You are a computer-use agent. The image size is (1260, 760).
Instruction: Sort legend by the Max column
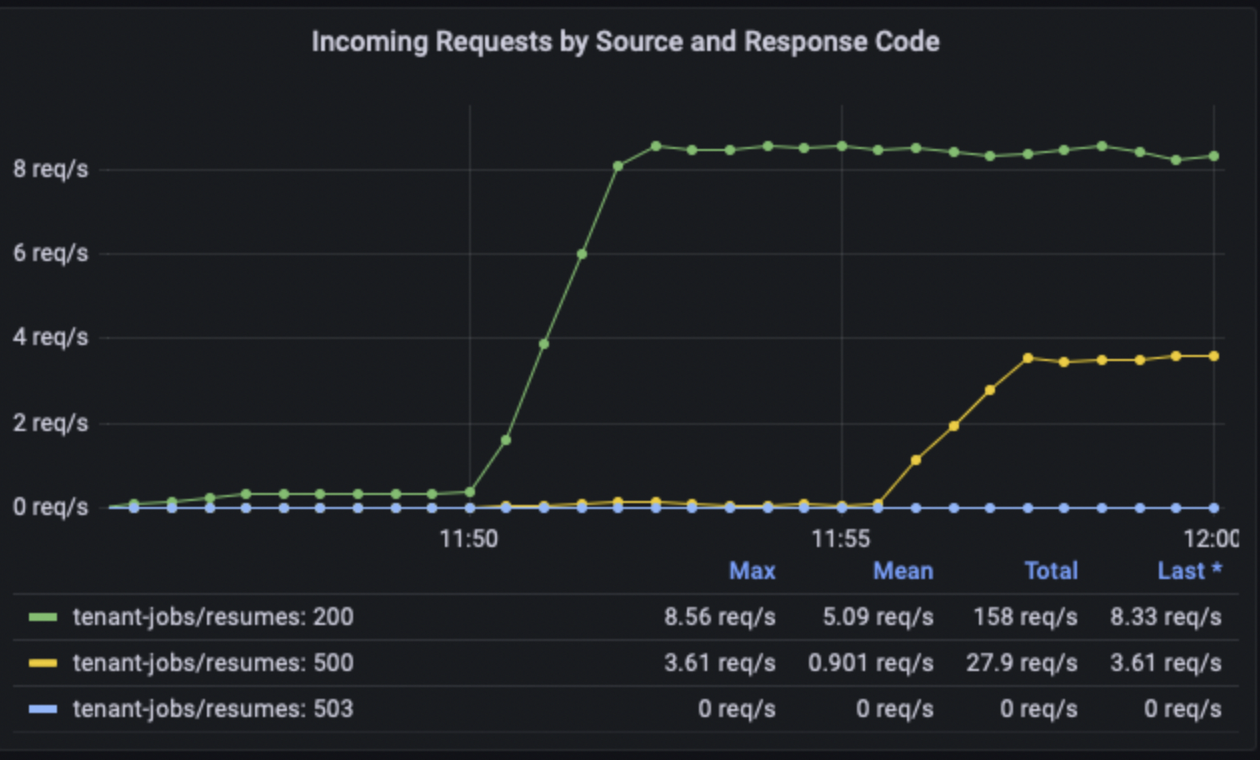coord(752,571)
